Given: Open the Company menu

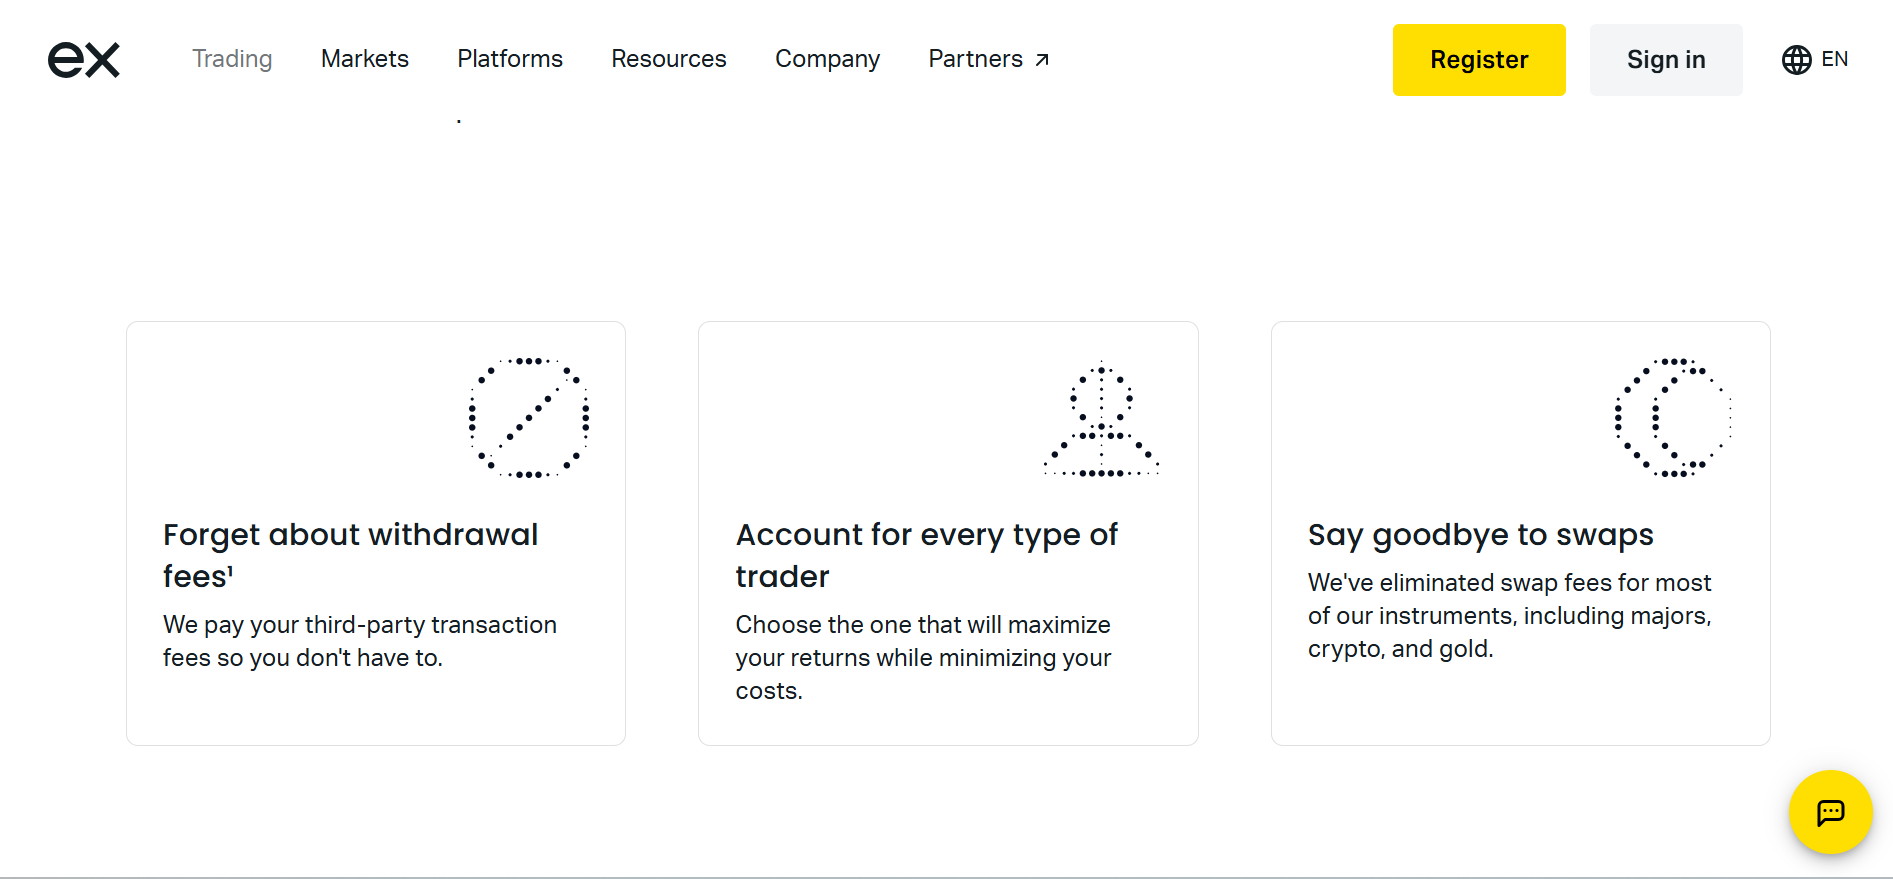Looking at the screenshot, I should (827, 59).
